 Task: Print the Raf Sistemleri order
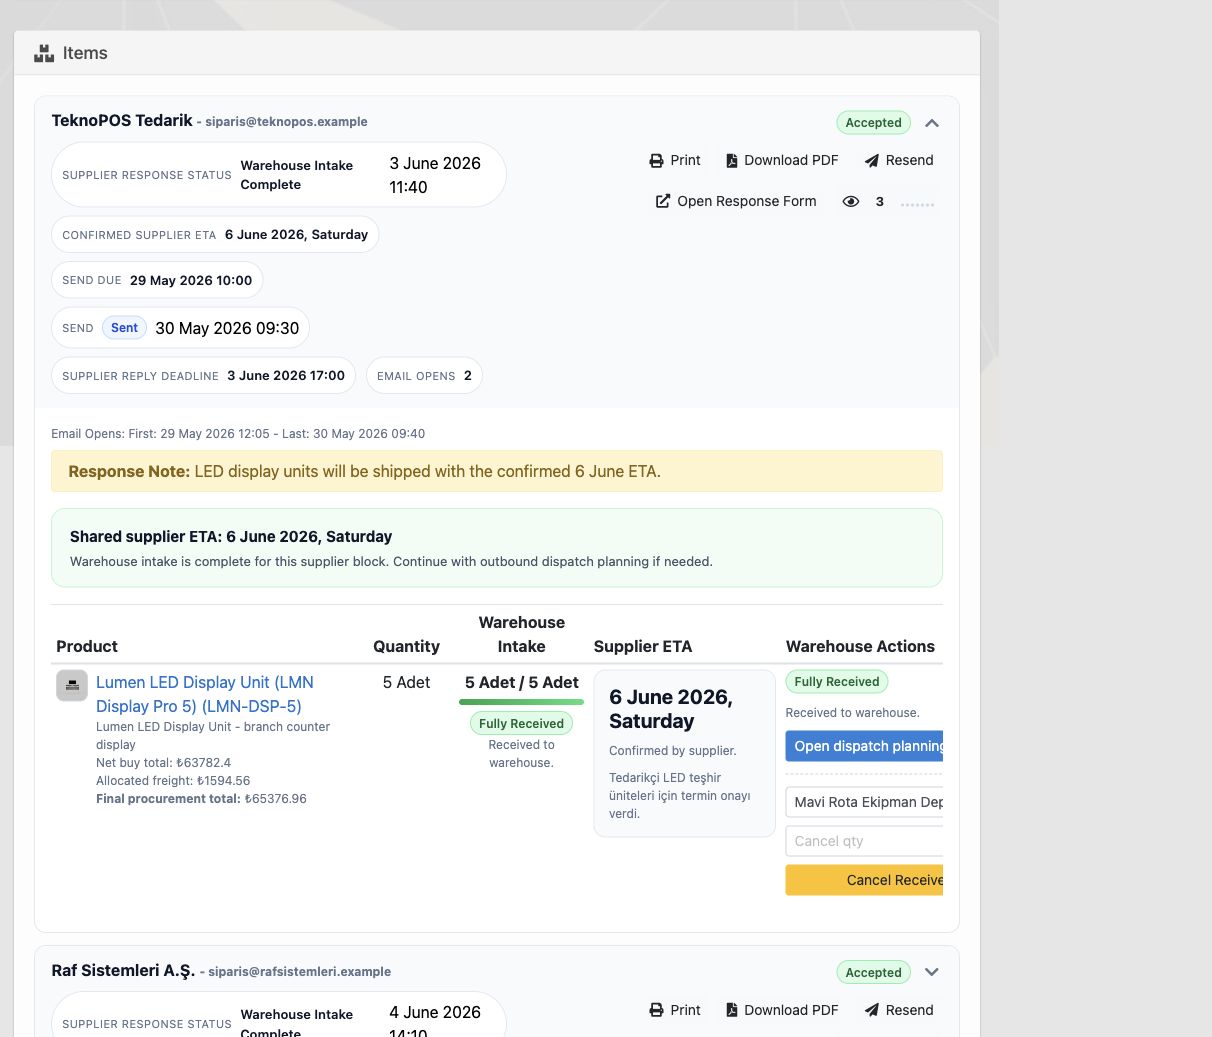coord(675,1010)
